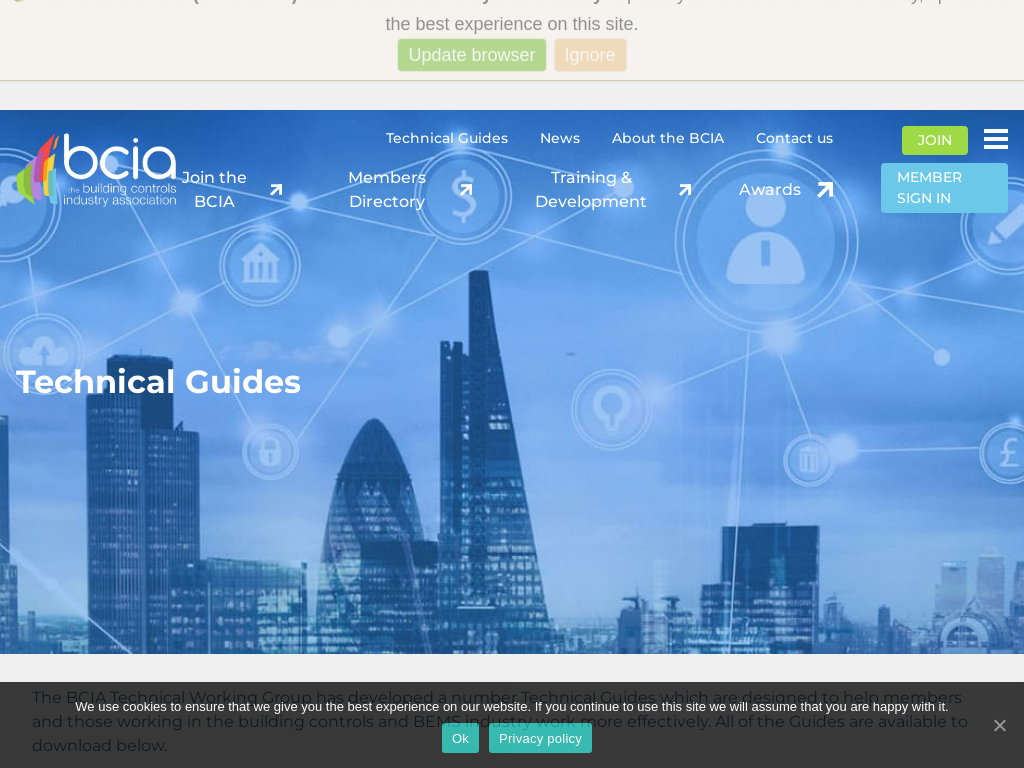
Task: Click the BCIA logo
Action: [97, 170]
